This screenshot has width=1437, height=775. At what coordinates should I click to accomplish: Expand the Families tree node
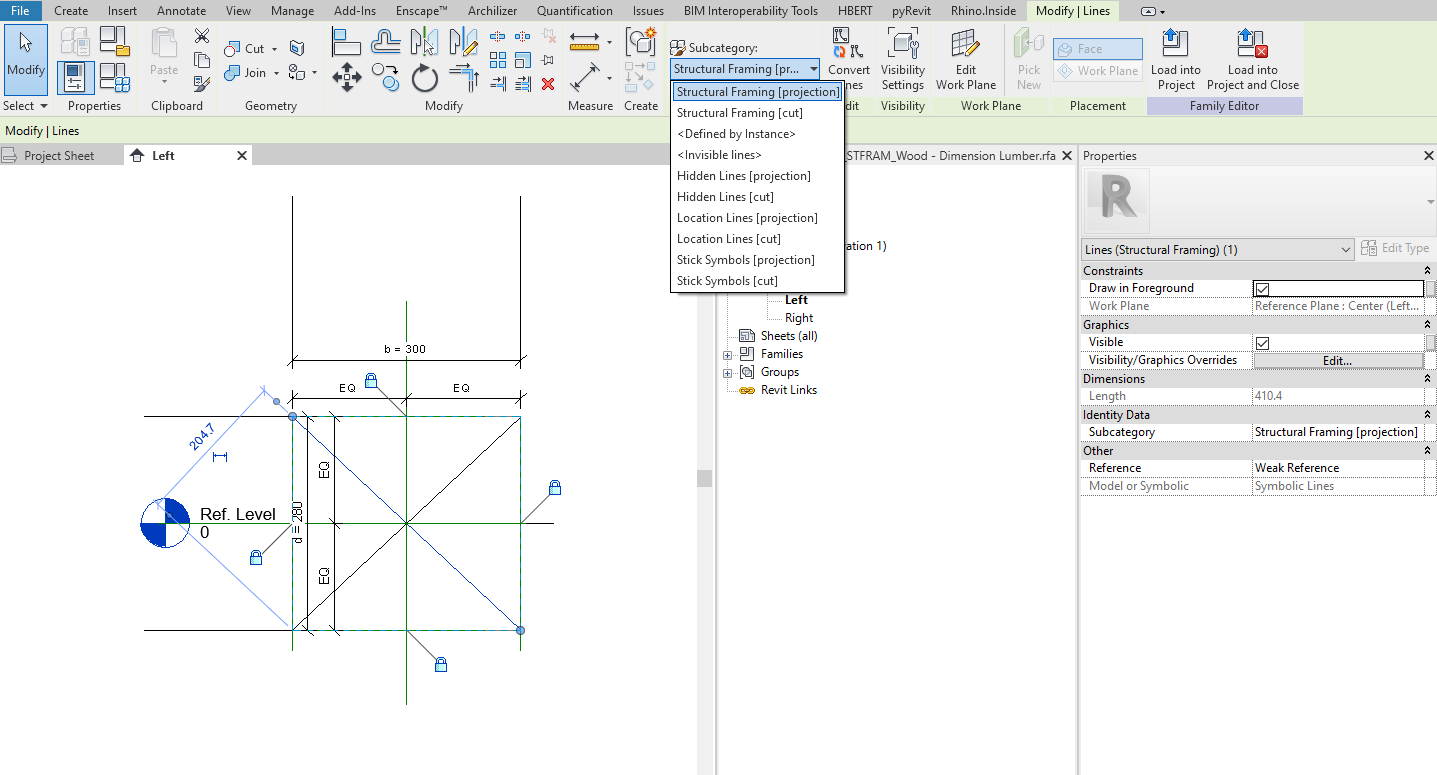pyautogui.click(x=728, y=354)
